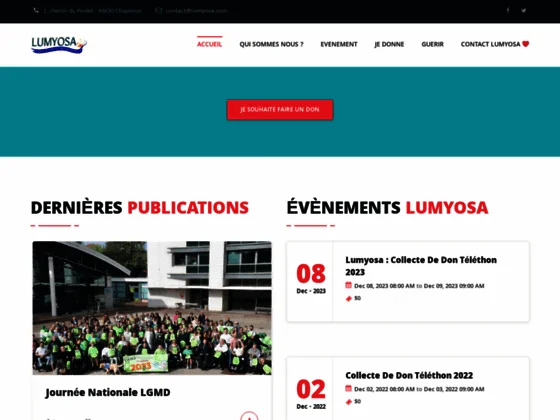Click ticket price icon of Téléthon 2022 event
Image resolution: width=560 pixels, height=420 pixels.
coord(349,402)
